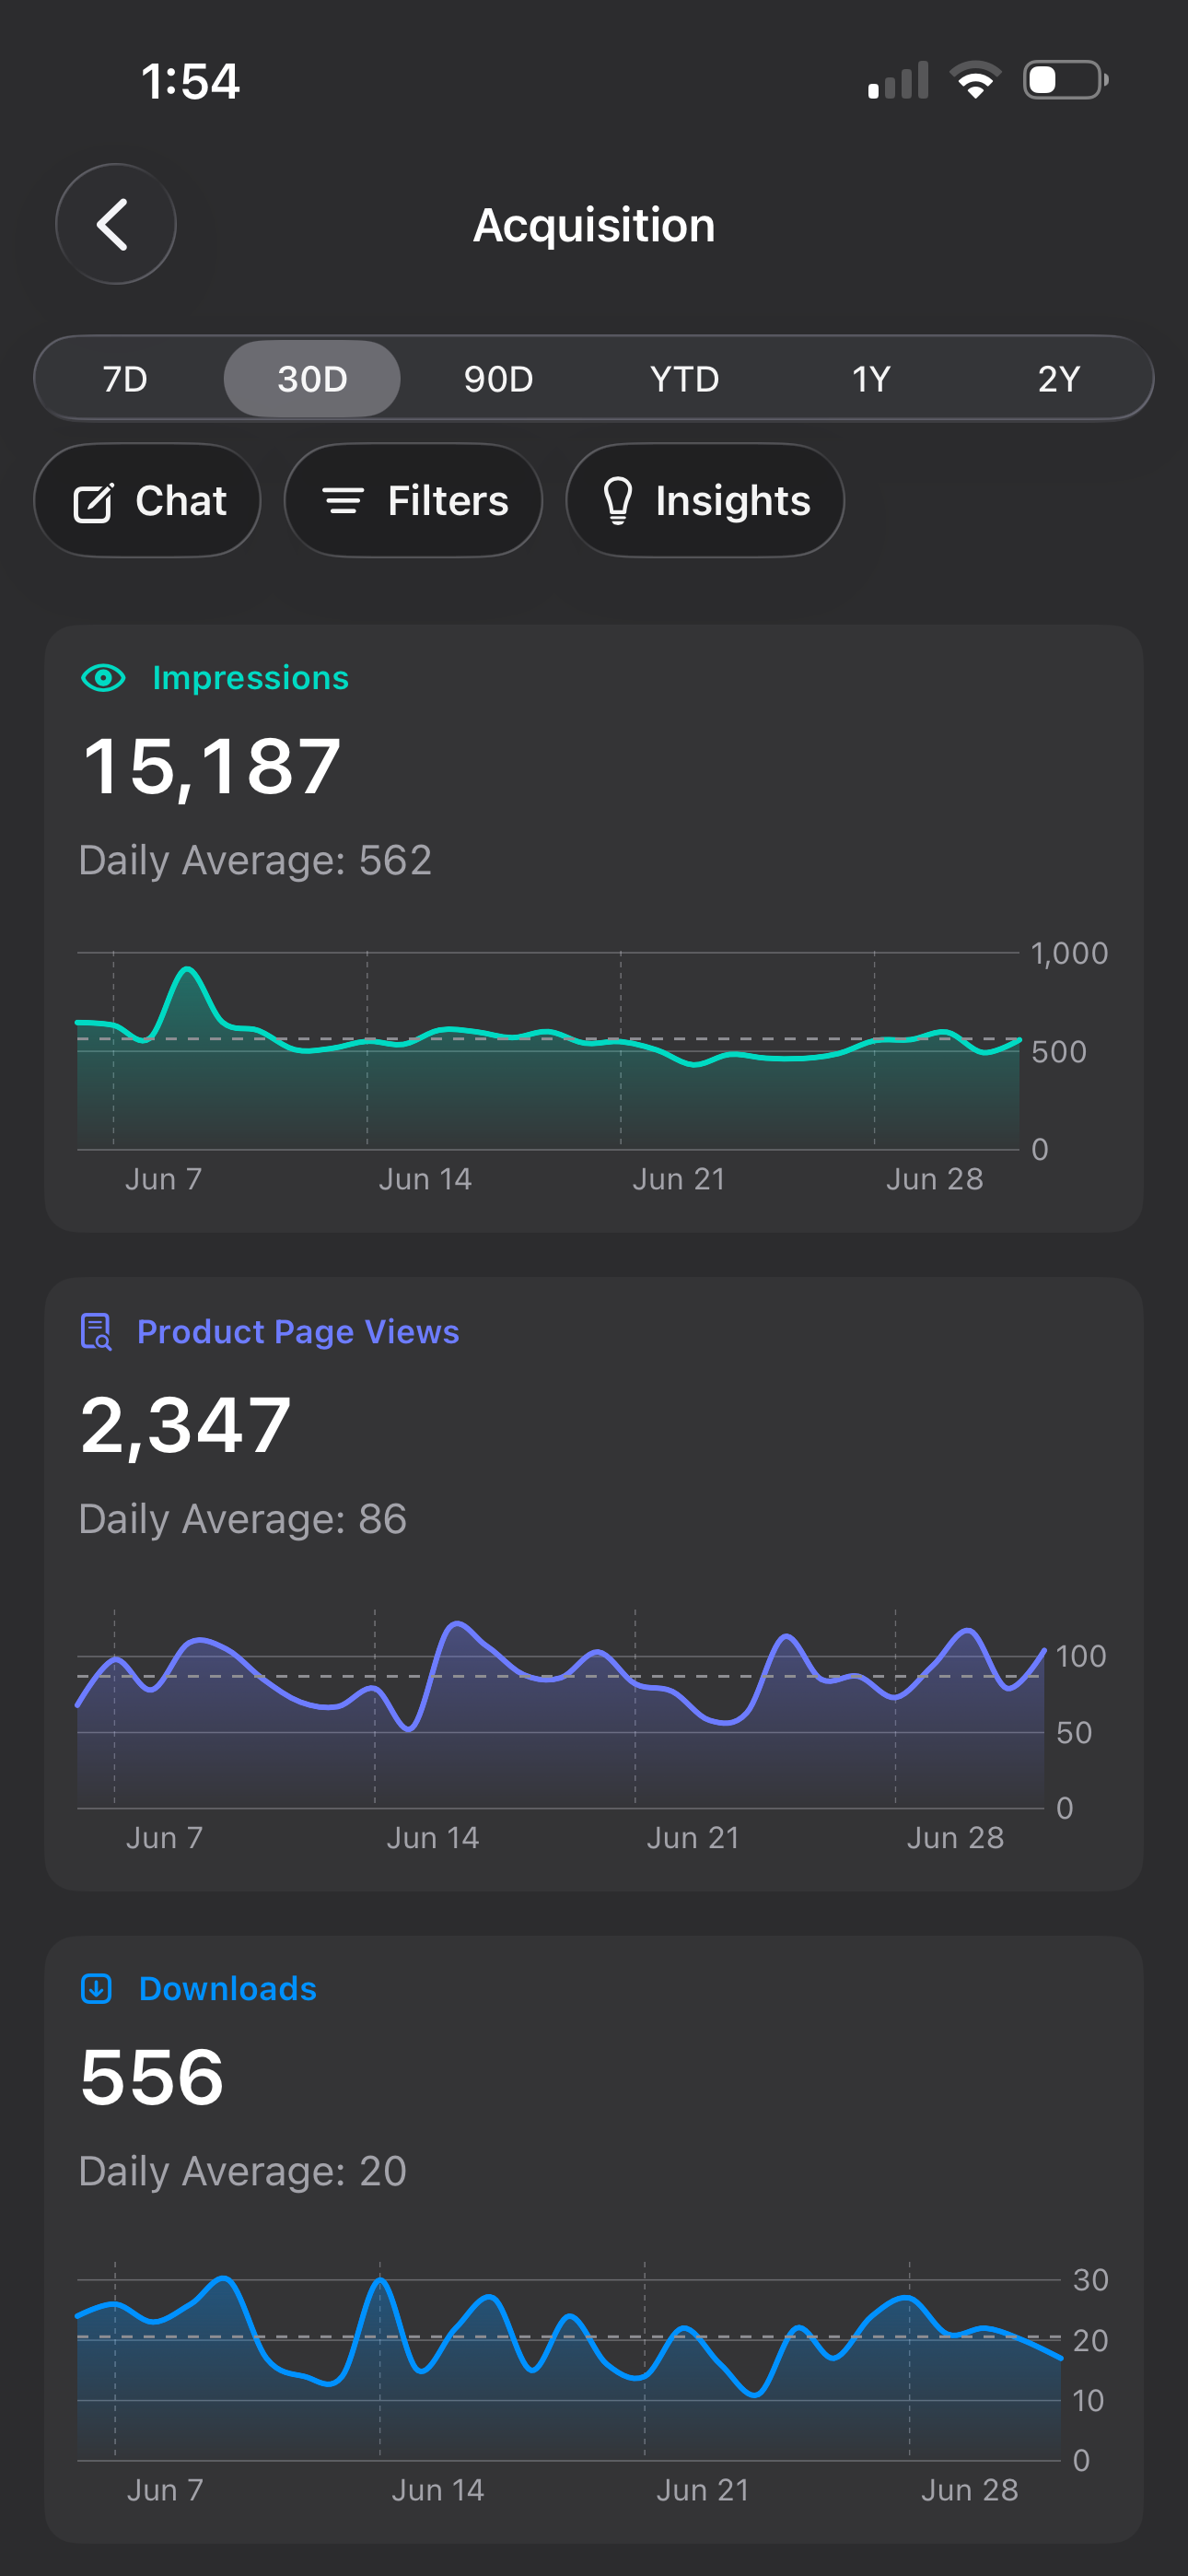
Task: Tap 'Daily Average: 562' text
Action: (255, 861)
